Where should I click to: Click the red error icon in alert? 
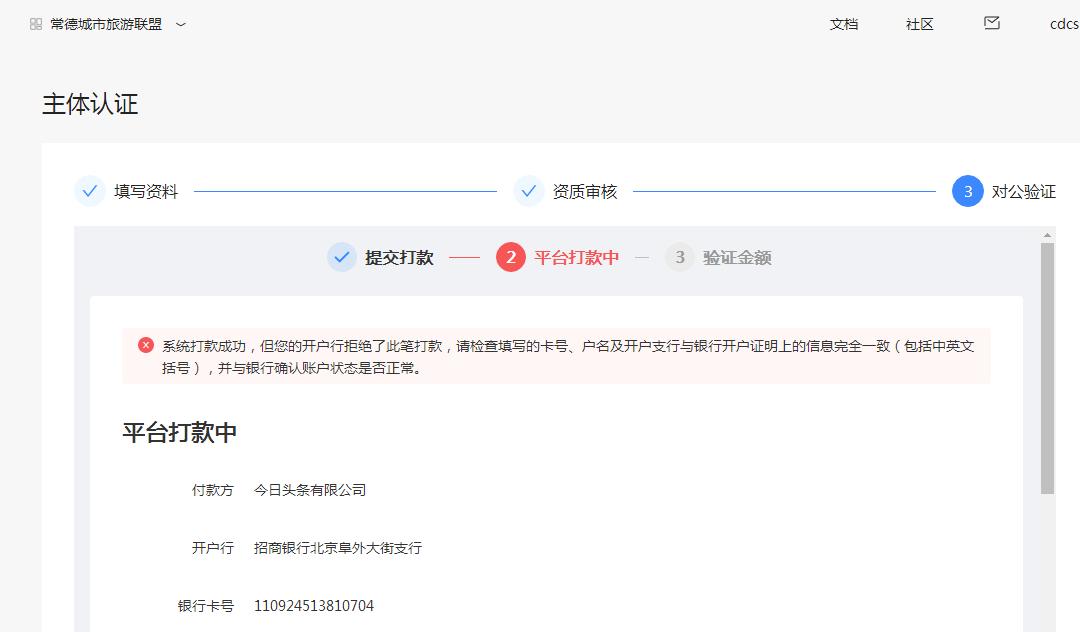146,345
